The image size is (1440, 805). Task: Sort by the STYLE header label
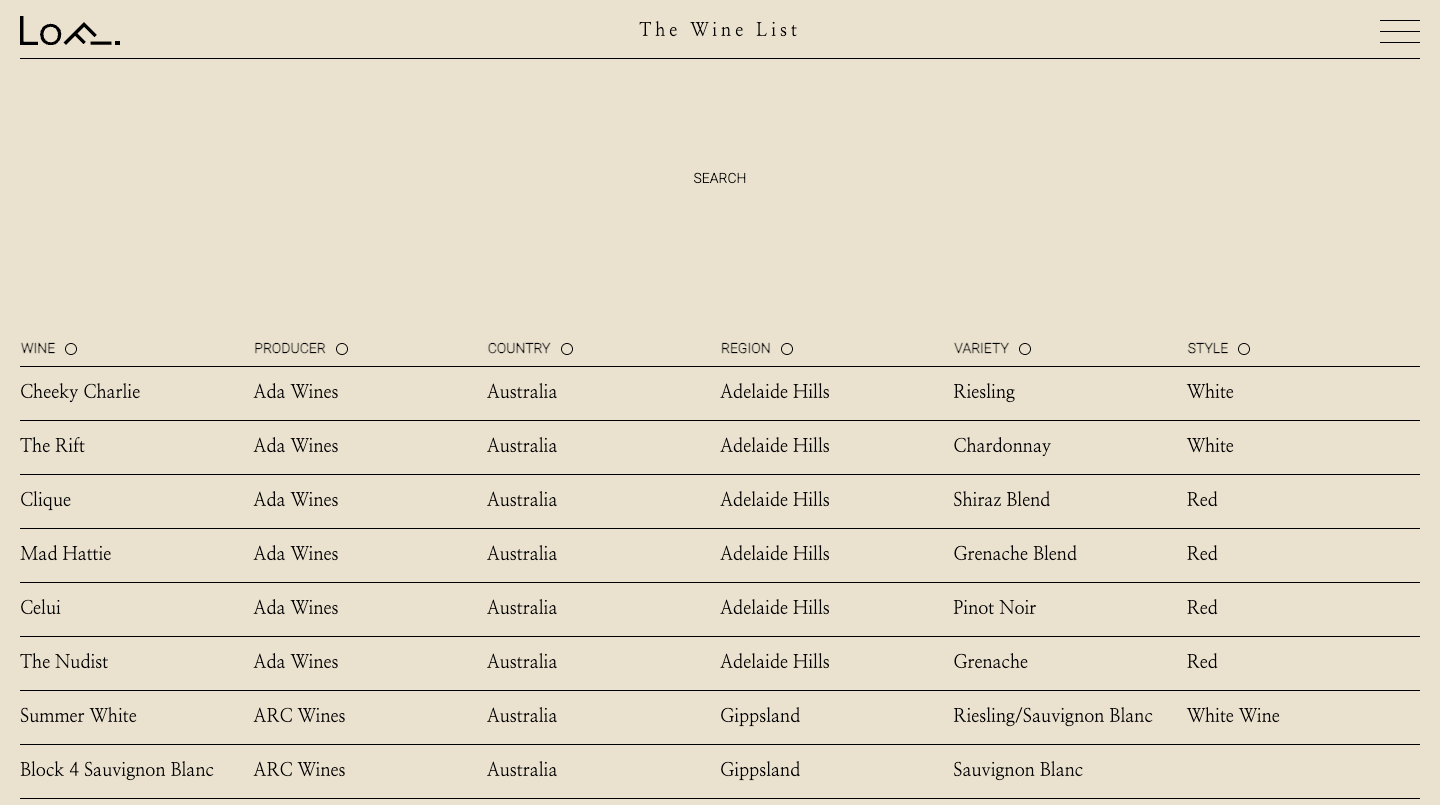tap(1207, 348)
